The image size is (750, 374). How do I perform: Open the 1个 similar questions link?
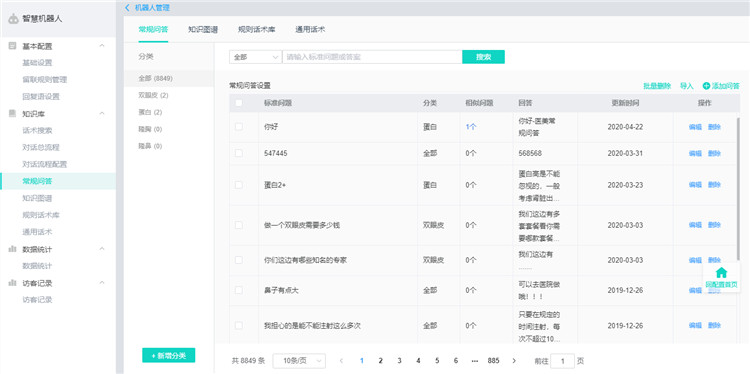tap(471, 127)
